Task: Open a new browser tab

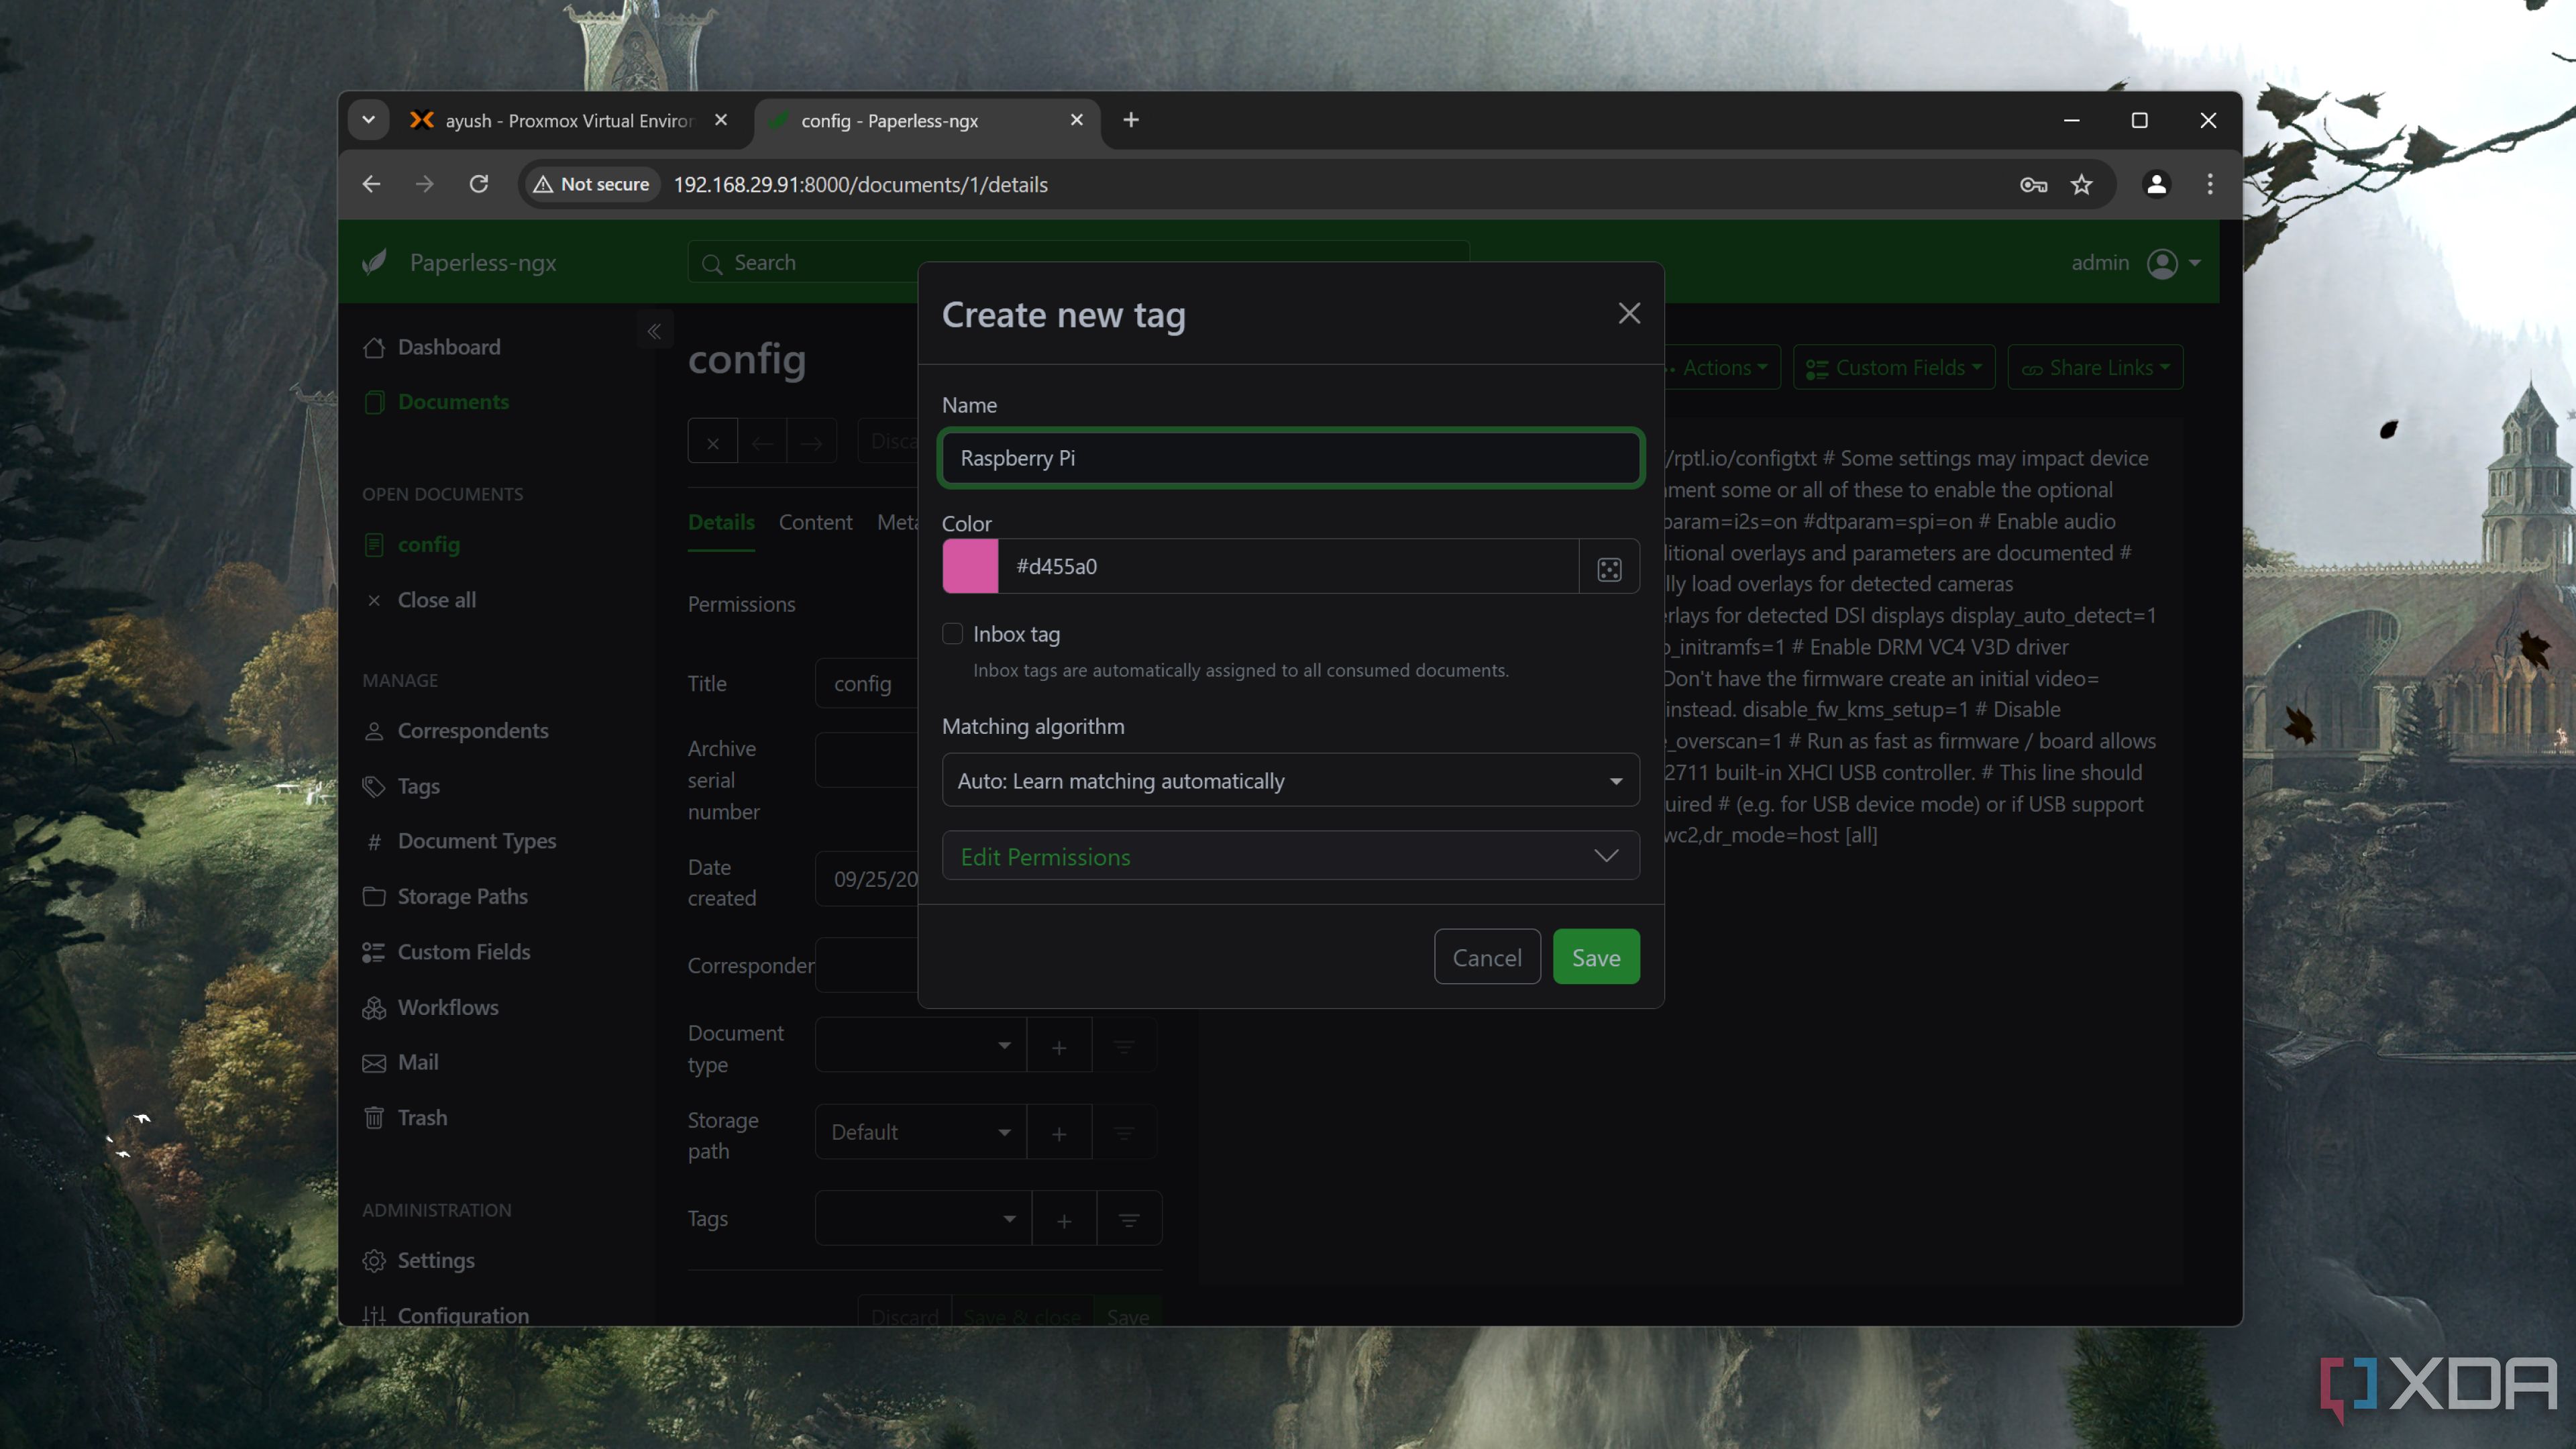Action: click(1131, 120)
